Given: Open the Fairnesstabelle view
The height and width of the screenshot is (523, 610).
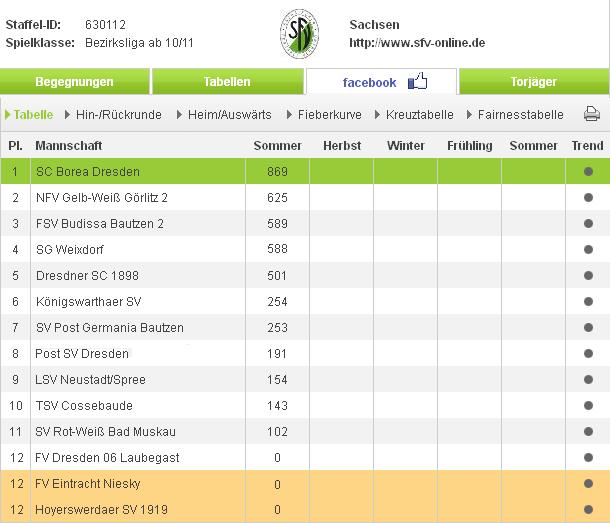Looking at the screenshot, I should click(x=515, y=115).
